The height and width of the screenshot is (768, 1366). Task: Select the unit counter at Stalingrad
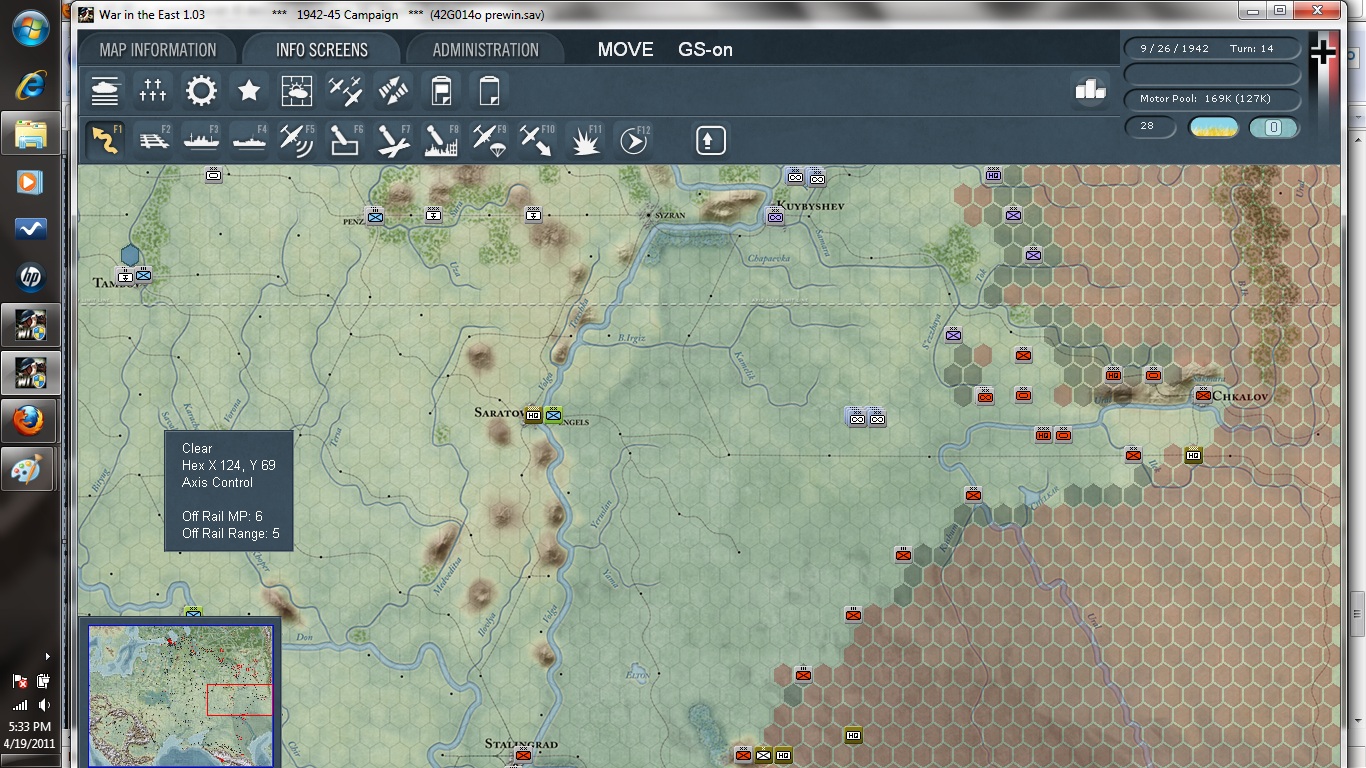pyautogui.click(x=522, y=754)
